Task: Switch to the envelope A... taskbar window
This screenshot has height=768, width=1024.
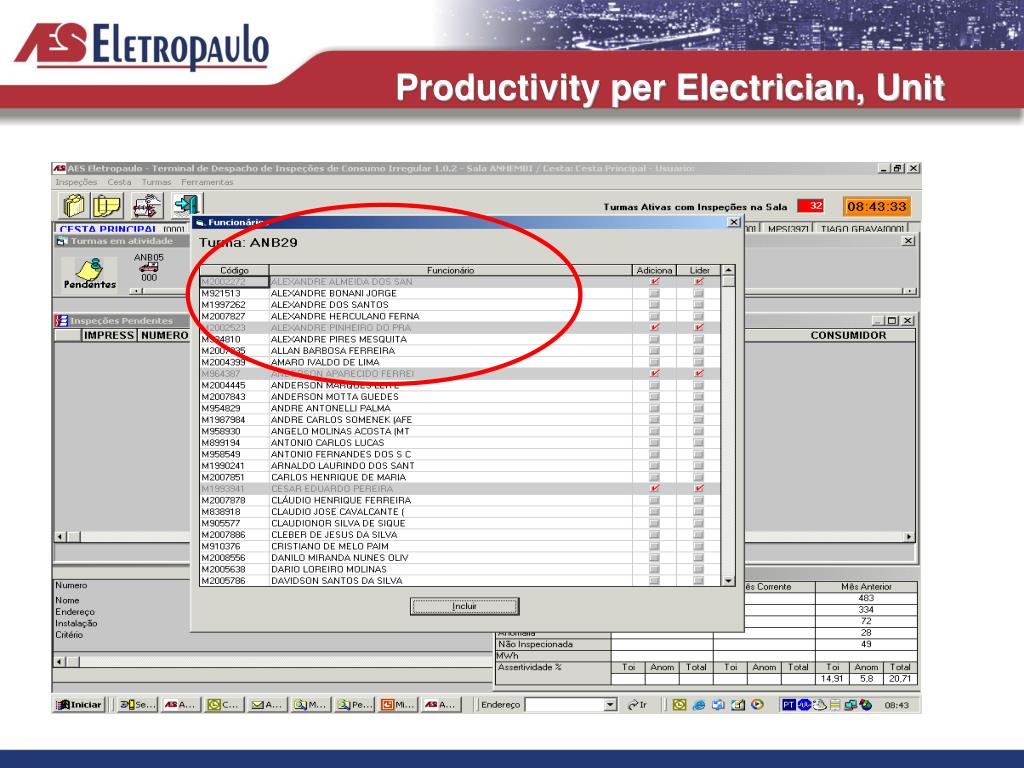Action: coord(266,705)
